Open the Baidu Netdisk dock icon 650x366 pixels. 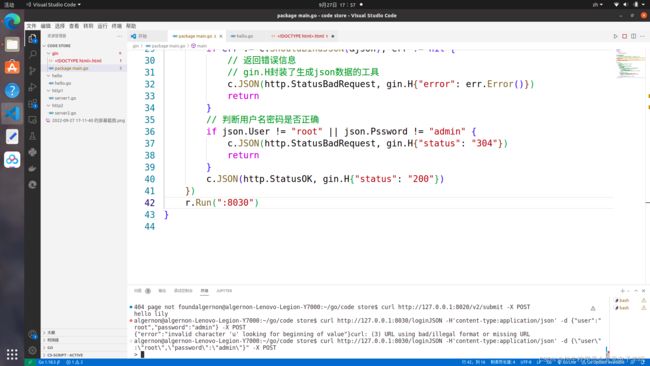12,160
